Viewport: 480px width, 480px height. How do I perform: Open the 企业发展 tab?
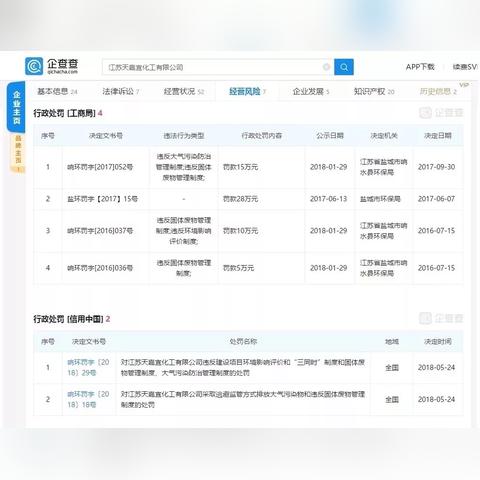point(311,91)
